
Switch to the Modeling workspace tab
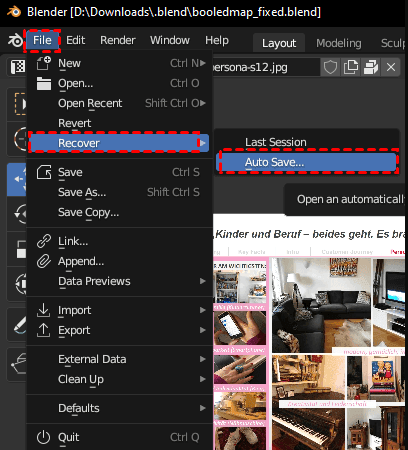tap(339, 43)
